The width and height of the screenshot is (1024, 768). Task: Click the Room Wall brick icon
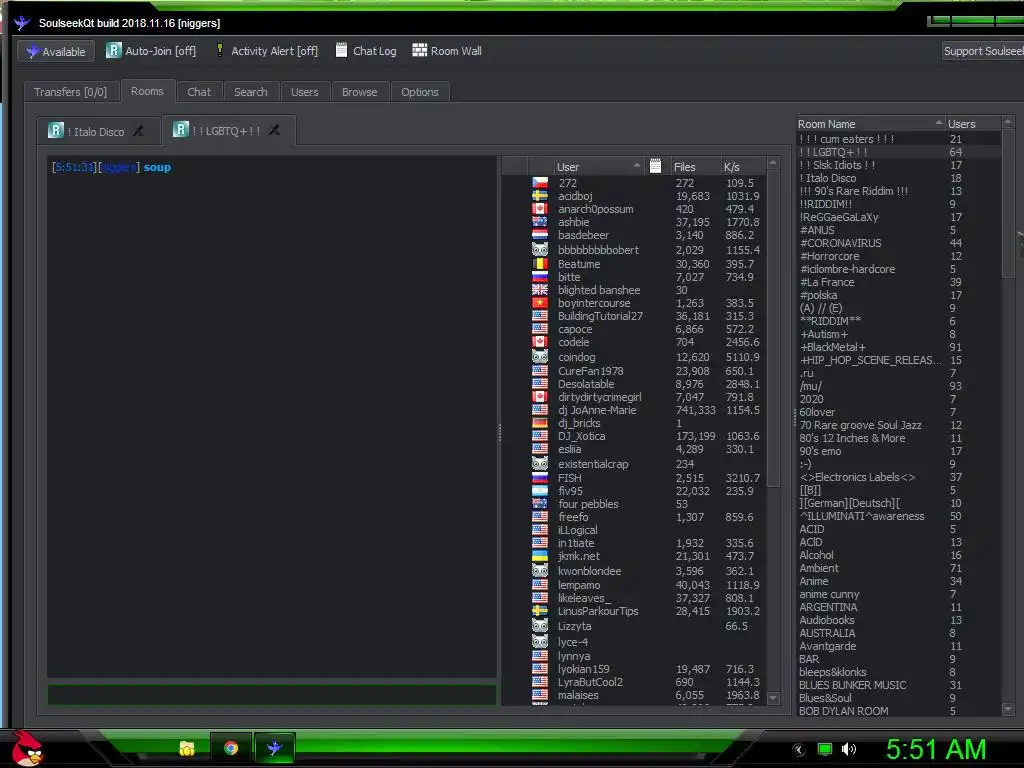419,50
